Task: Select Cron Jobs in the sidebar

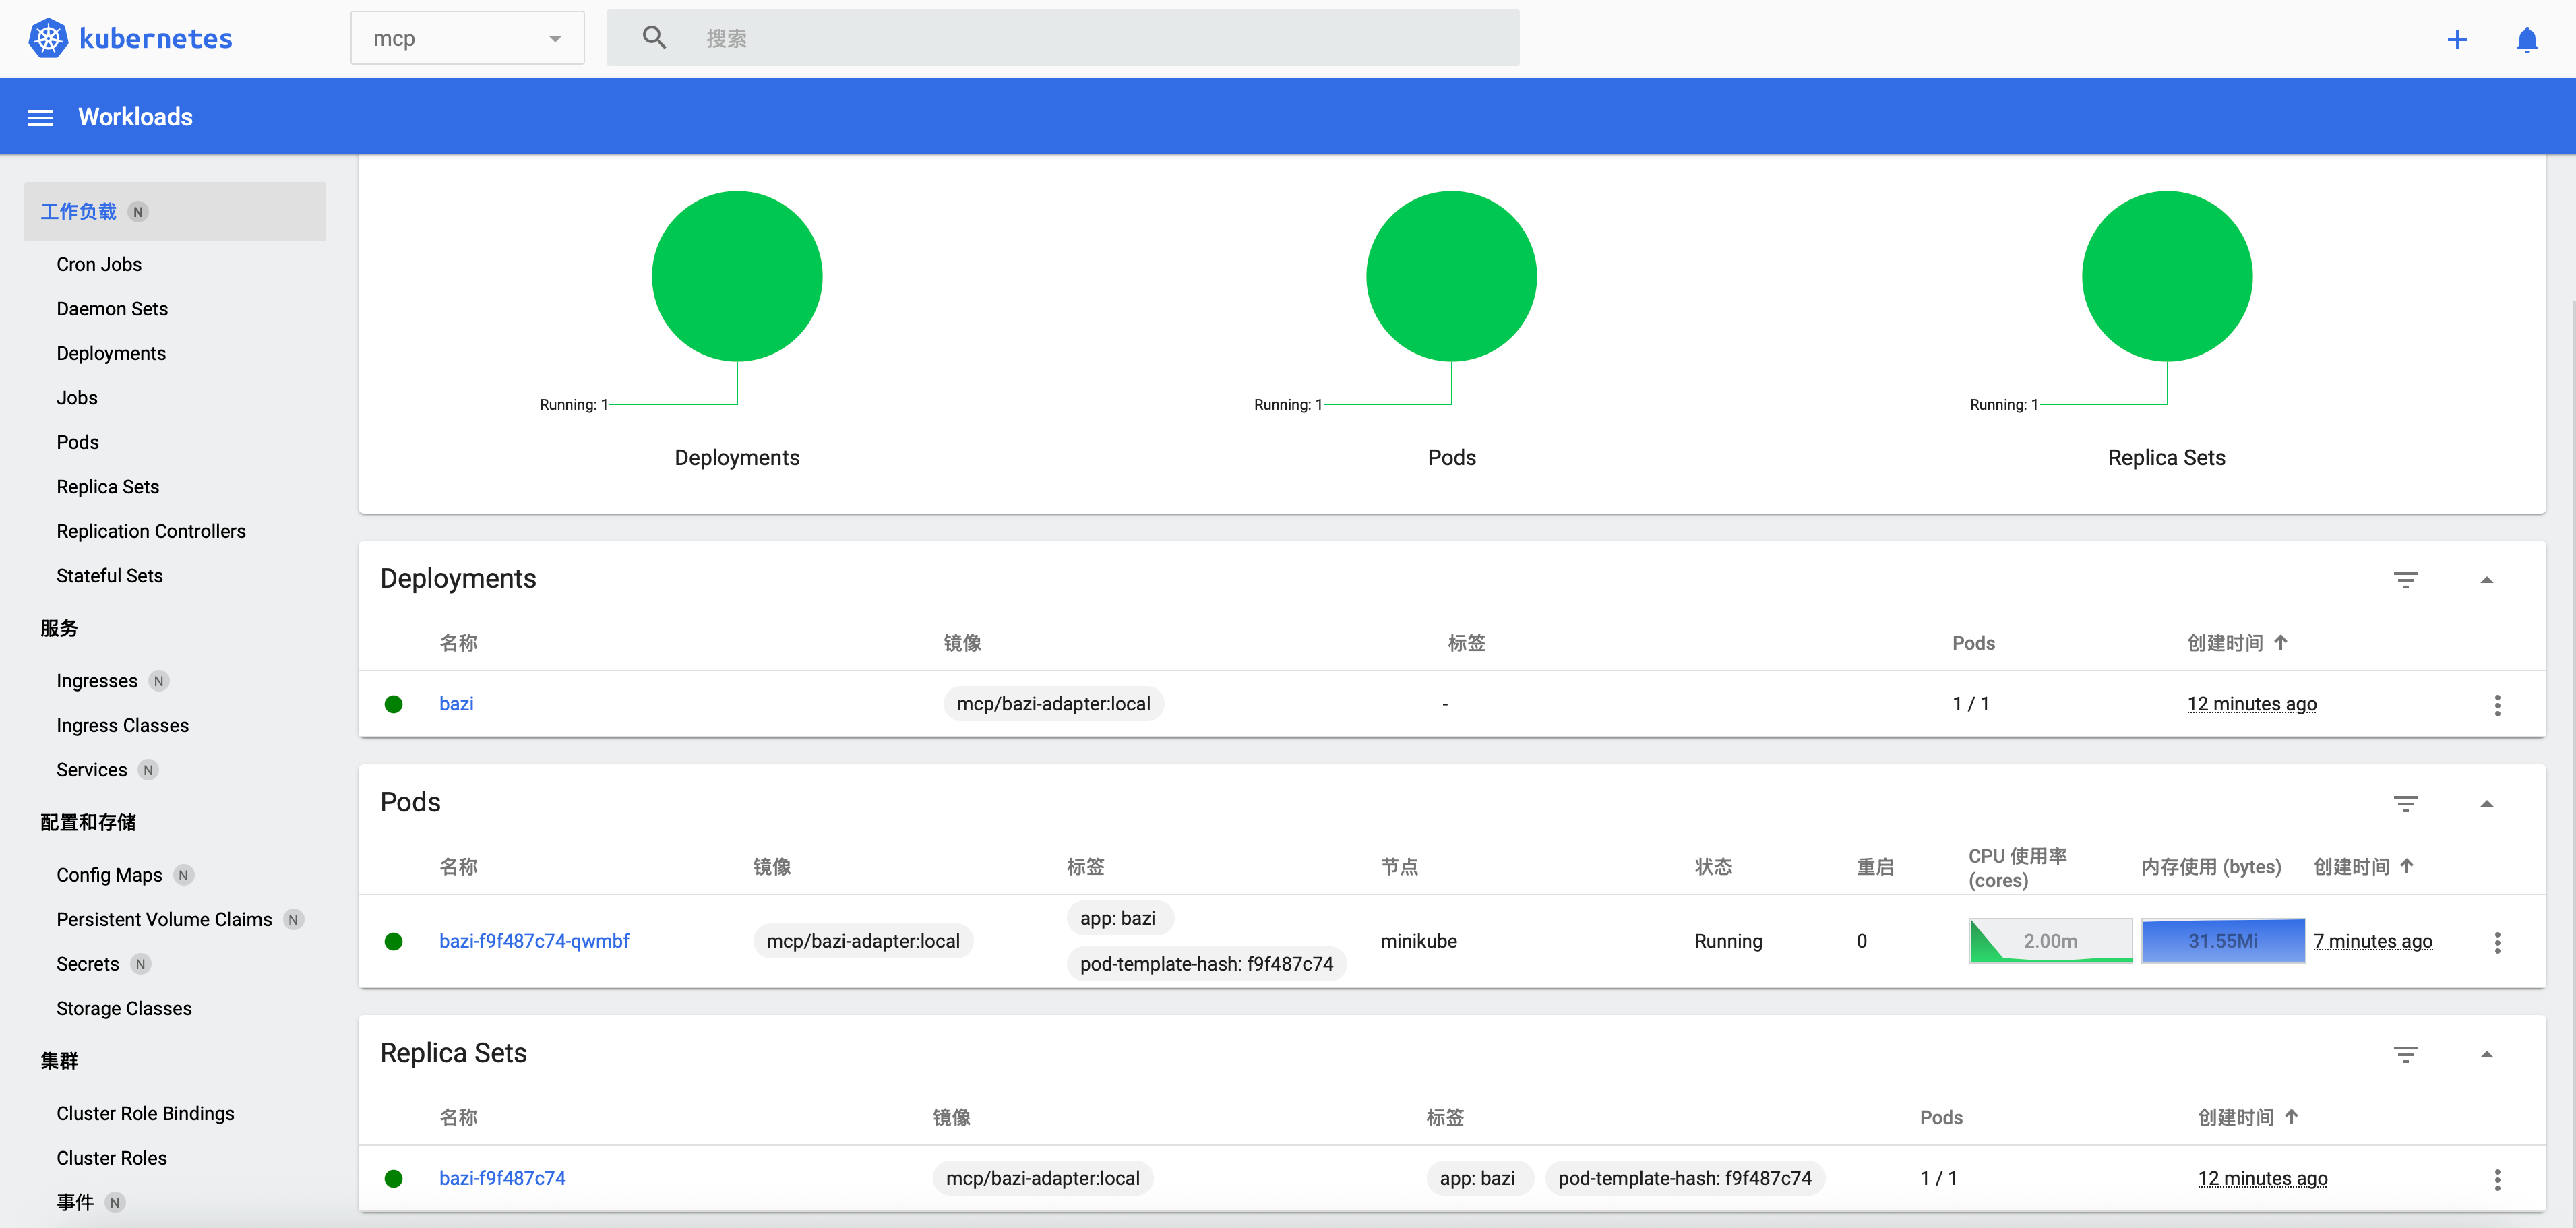Action: coord(99,264)
